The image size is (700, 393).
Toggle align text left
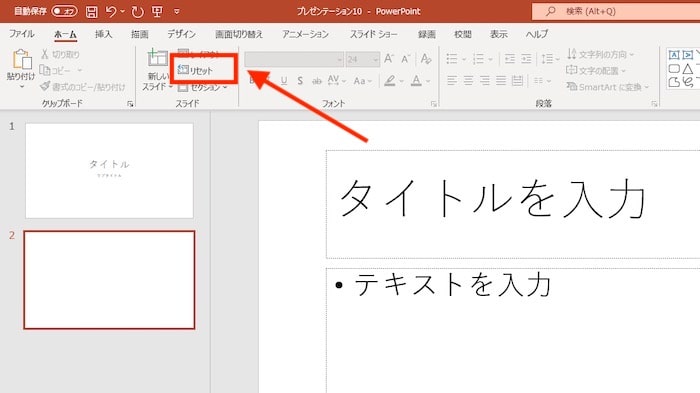coord(452,81)
